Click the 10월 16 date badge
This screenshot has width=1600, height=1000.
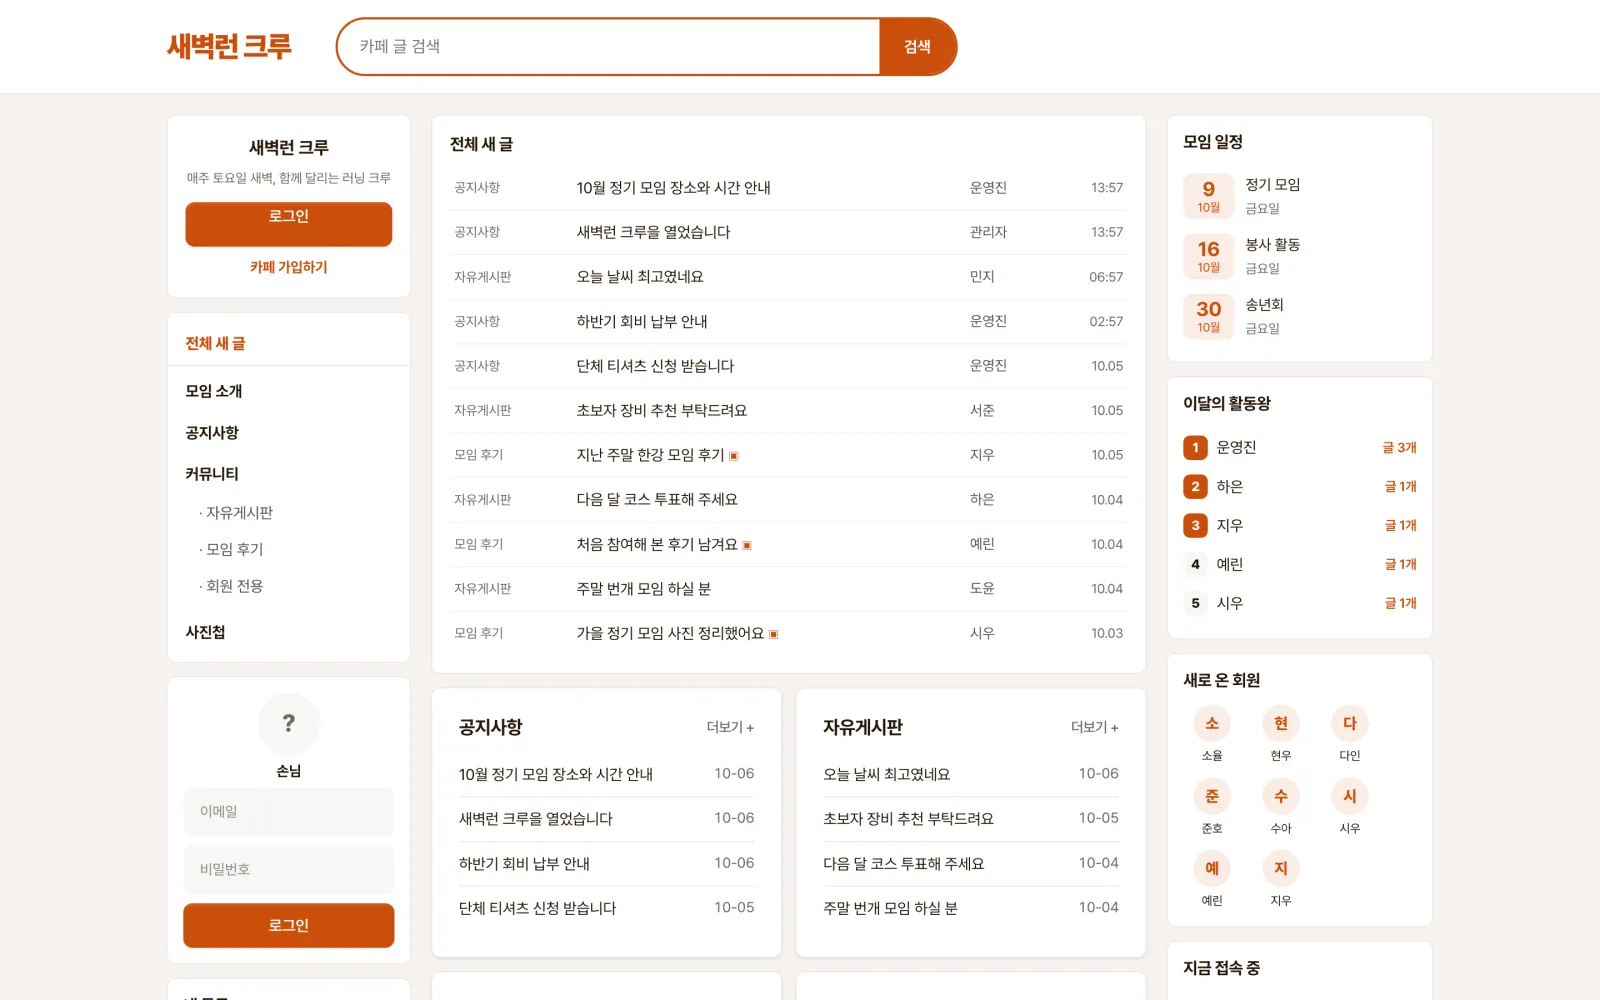[x=1208, y=256]
